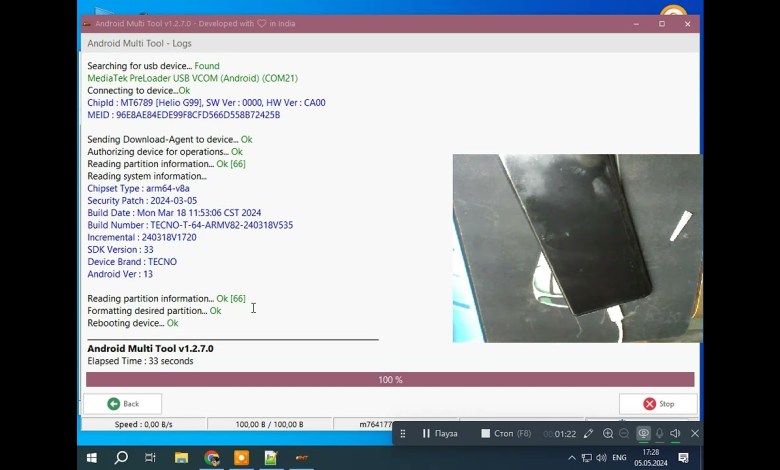Click 'Formatting desired partition... Ok' line

[x=154, y=311]
